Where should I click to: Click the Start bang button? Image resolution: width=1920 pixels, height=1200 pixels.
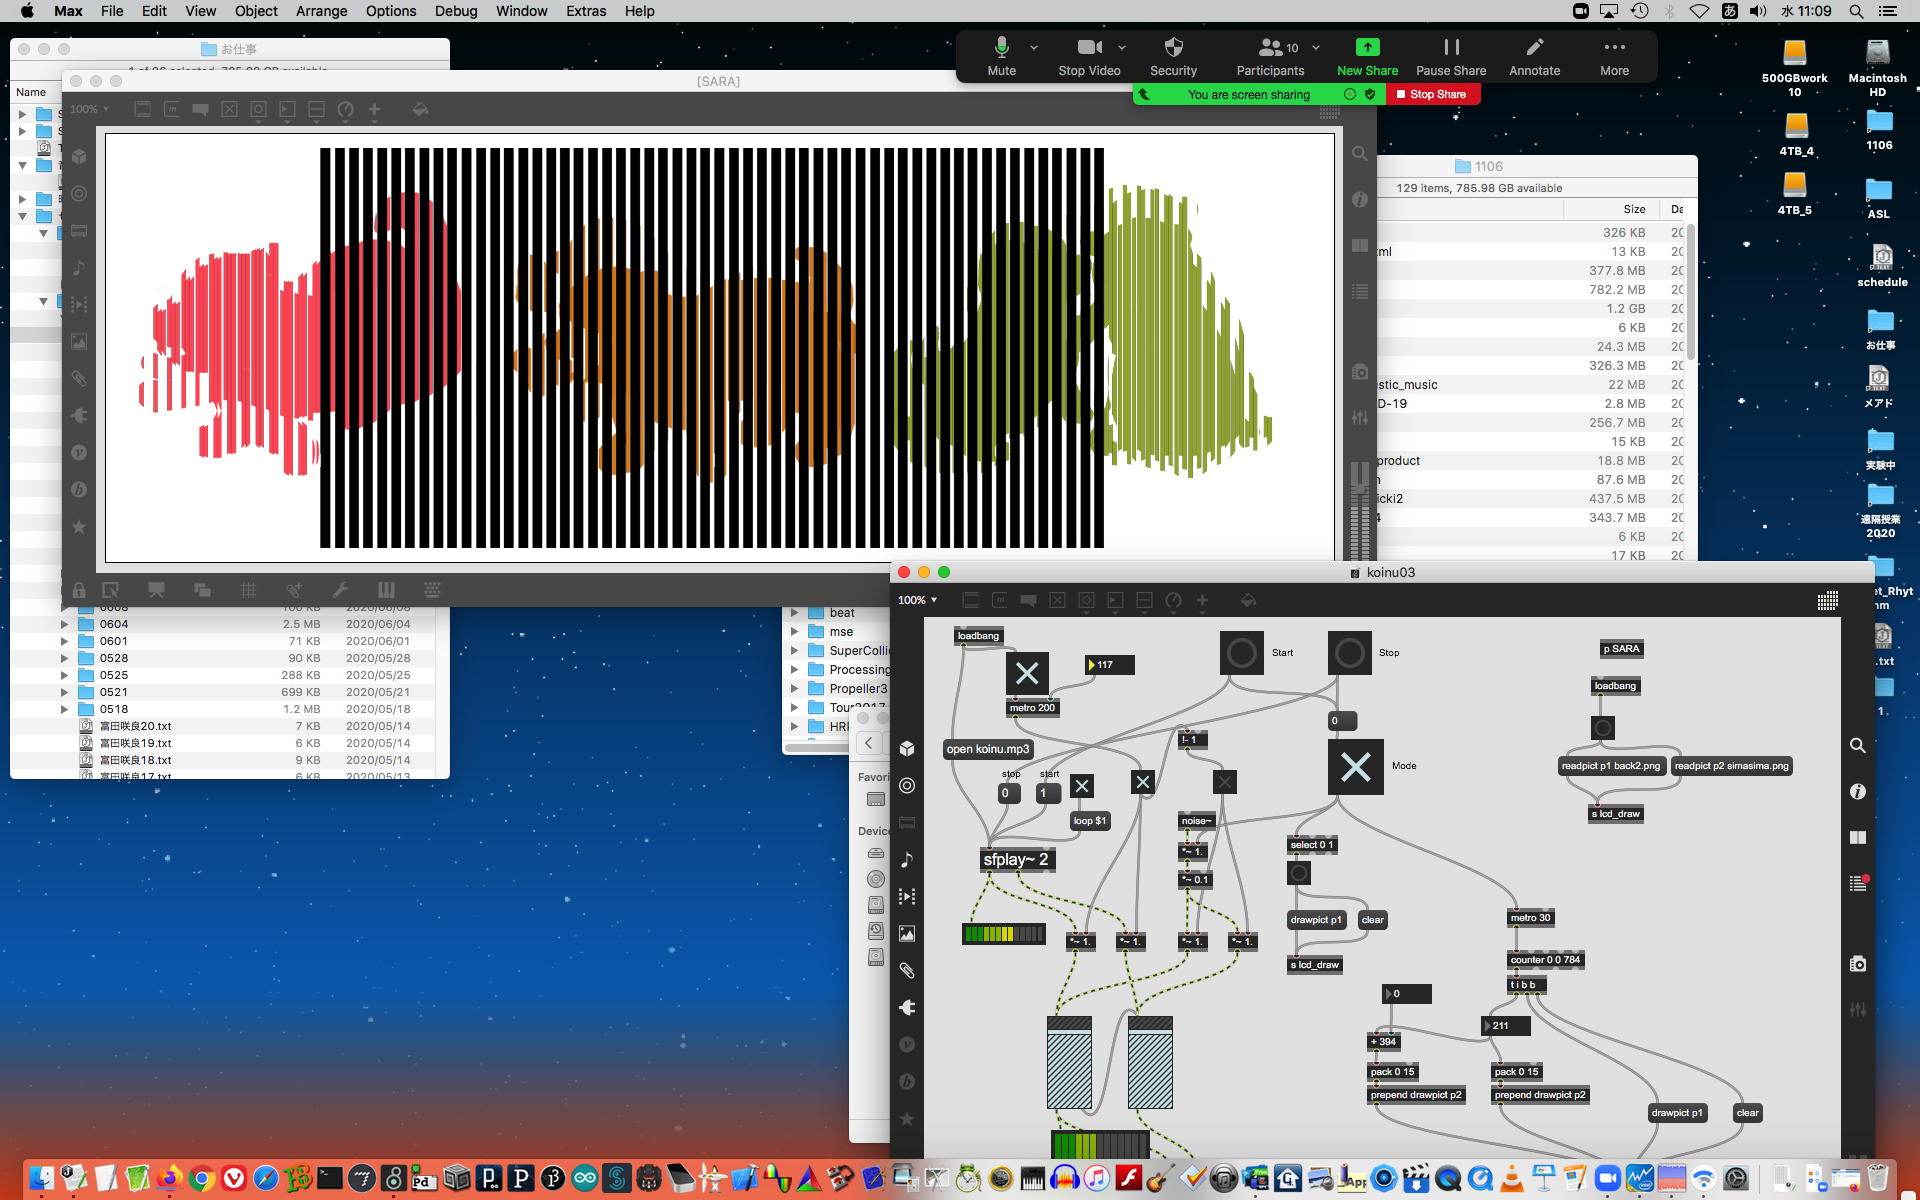[1241, 653]
